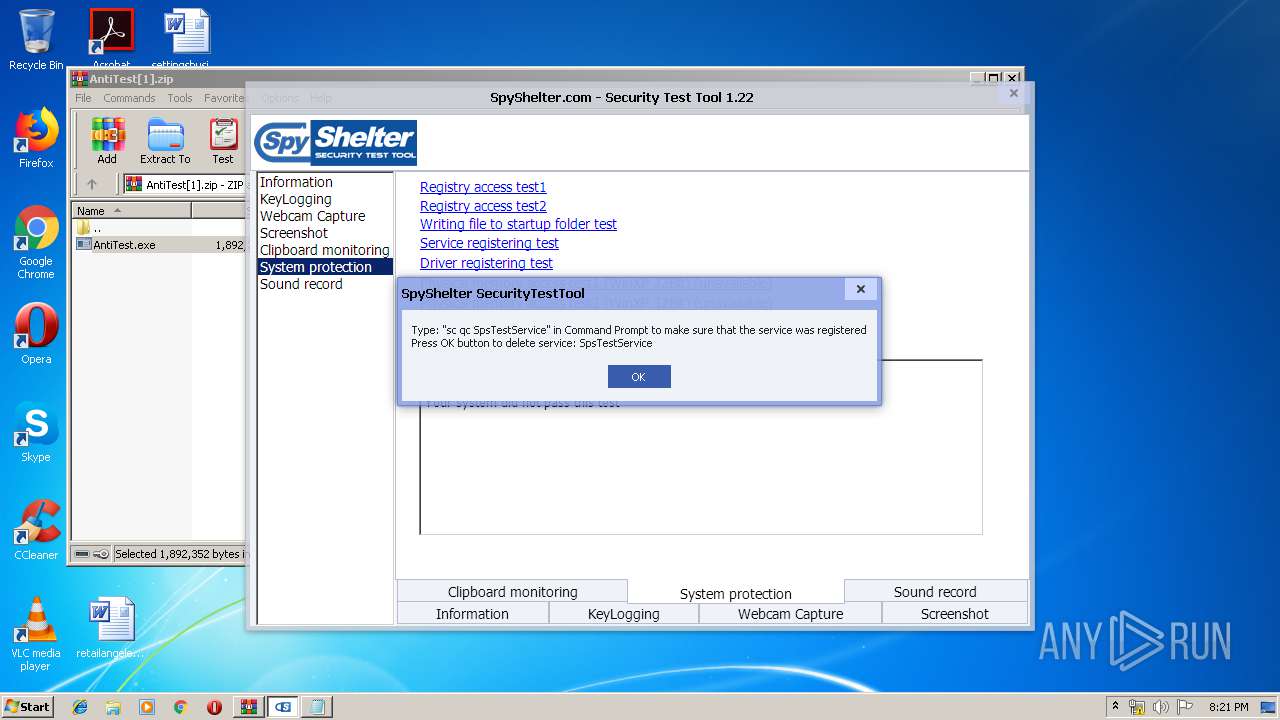Open the Registry access test2 link
The image size is (1280, 720).
pyautogui.click(x=483, y=206)
